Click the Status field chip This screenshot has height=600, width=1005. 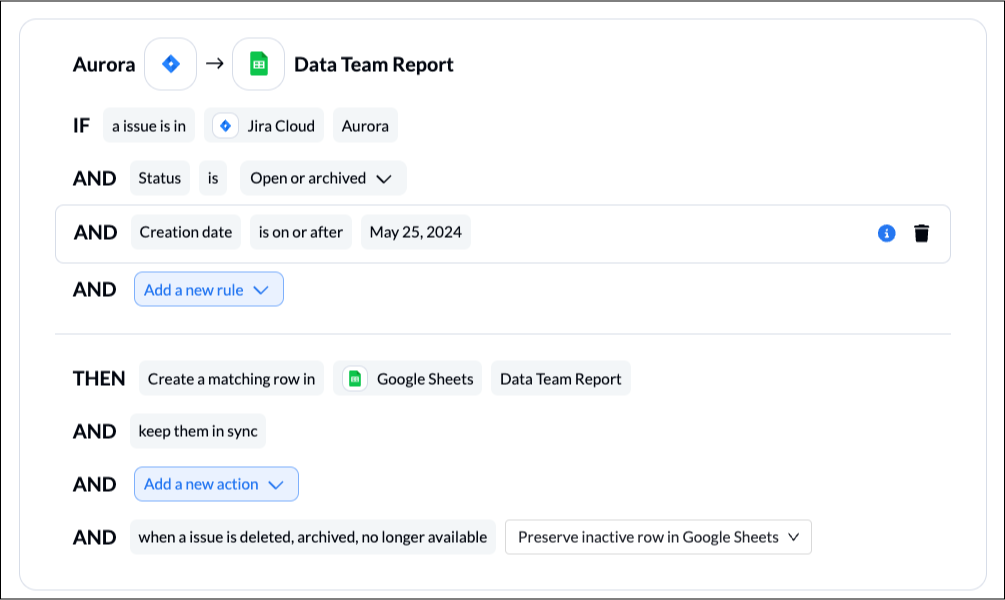[x=160, y=178]
